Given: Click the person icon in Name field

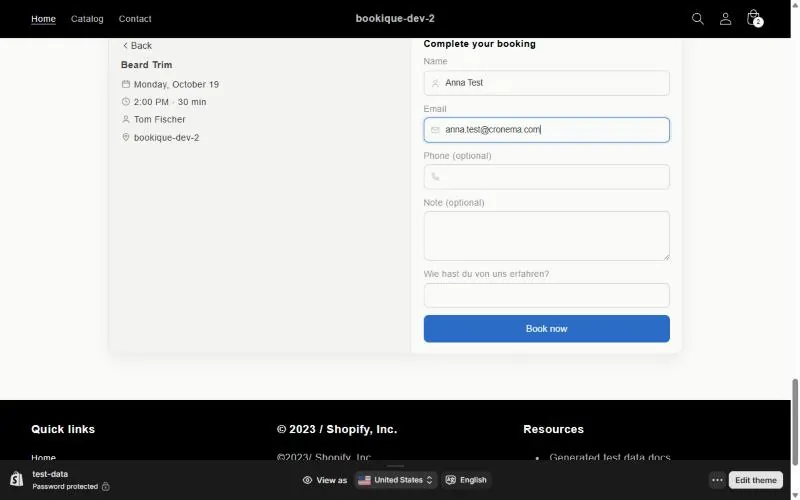Looking at the screenshot, I should tap(435, 83).
